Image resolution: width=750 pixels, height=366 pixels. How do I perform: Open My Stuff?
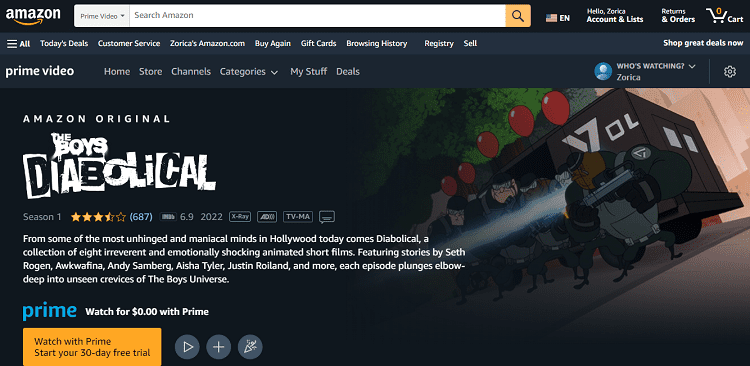[x=309, y=72]
